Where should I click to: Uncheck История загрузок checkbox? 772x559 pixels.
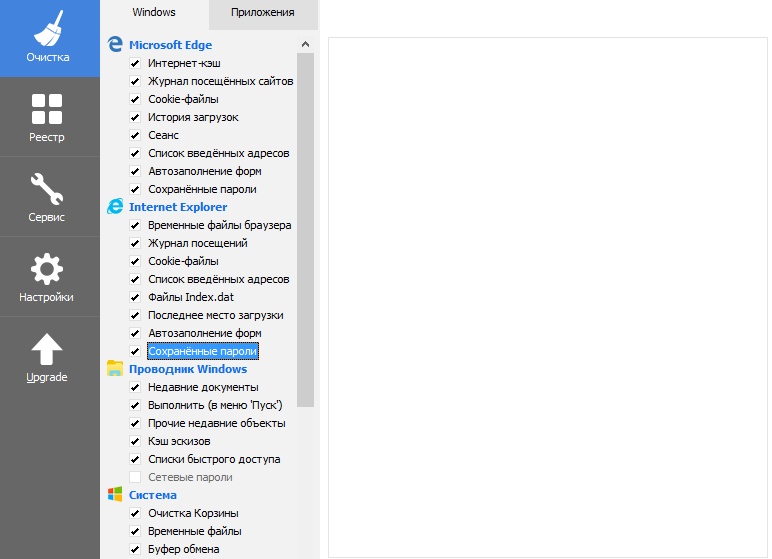tap(135, 117)
